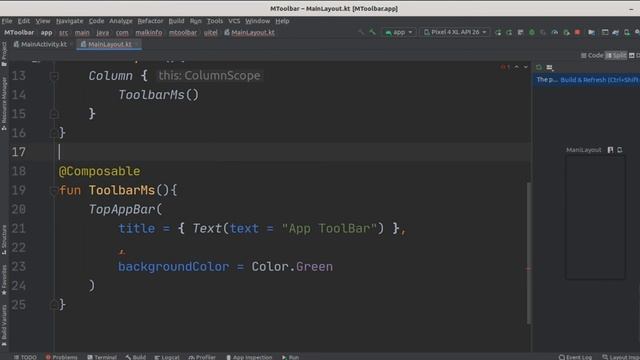Open the Event Log
This screenshot has width=640, height=360.
pyautogui.click(x=575, y=357)
